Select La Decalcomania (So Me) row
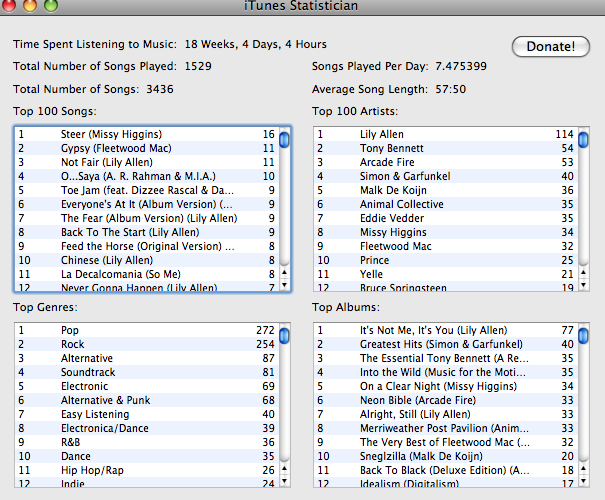Viewport: 605px width, 500px height. coord(147,274)
